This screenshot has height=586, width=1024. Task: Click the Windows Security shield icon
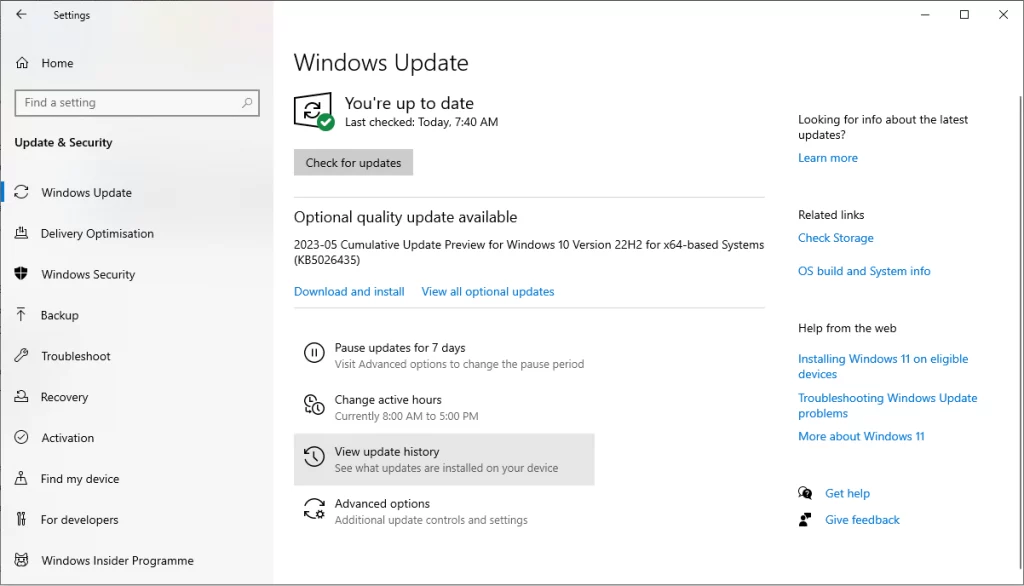tap(22, 274)
